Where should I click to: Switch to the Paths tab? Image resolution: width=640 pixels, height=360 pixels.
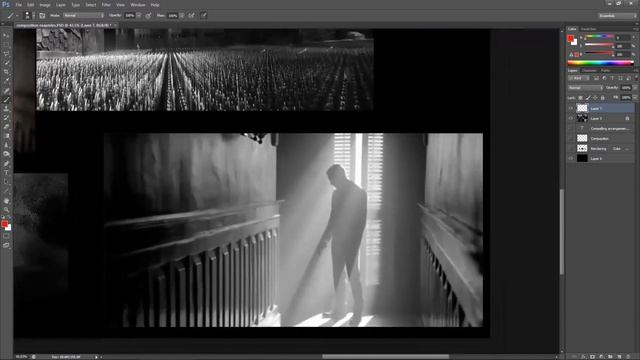[605, 70]
